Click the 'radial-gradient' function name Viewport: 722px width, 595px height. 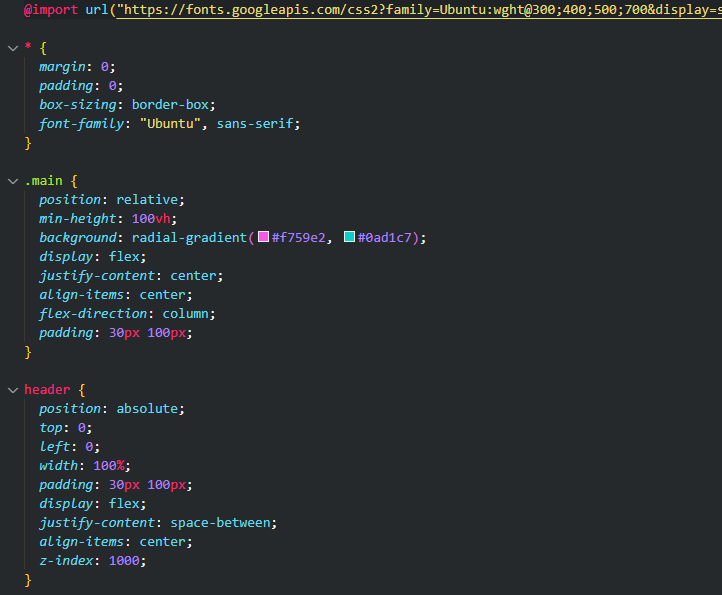[190, 238]
